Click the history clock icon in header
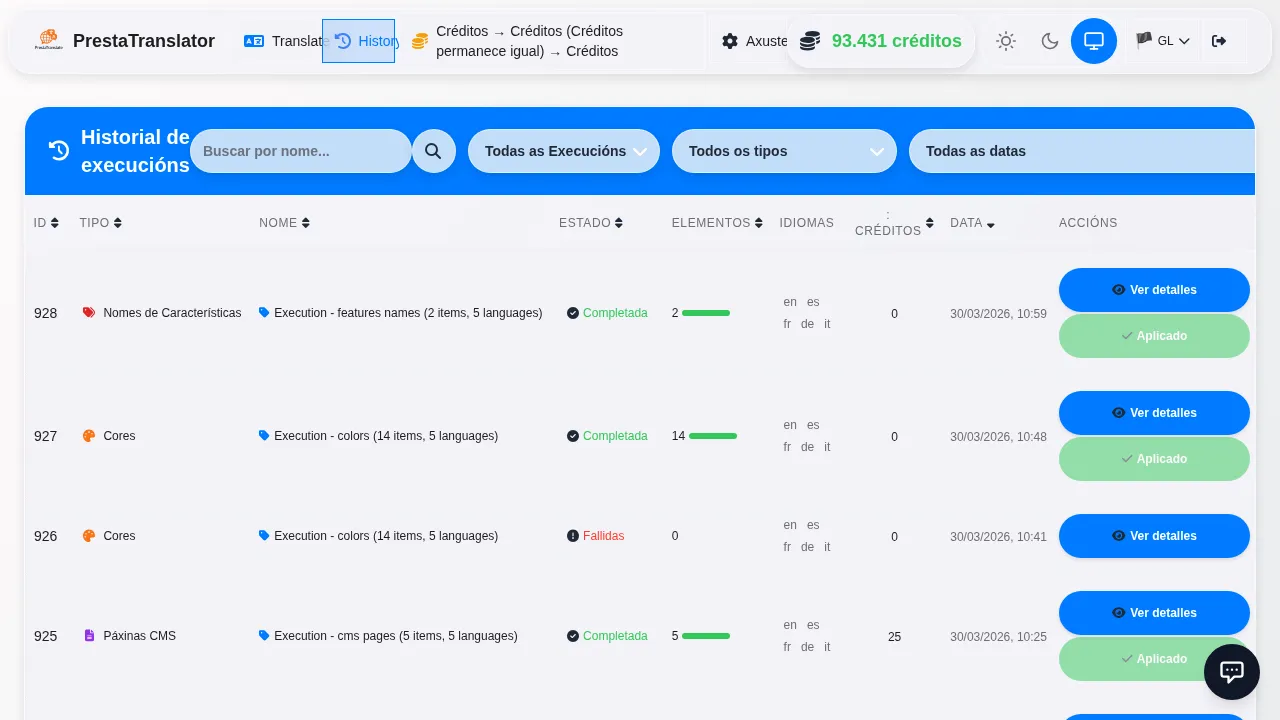This screenshot has height=720, width=1280. click(343, 41)
